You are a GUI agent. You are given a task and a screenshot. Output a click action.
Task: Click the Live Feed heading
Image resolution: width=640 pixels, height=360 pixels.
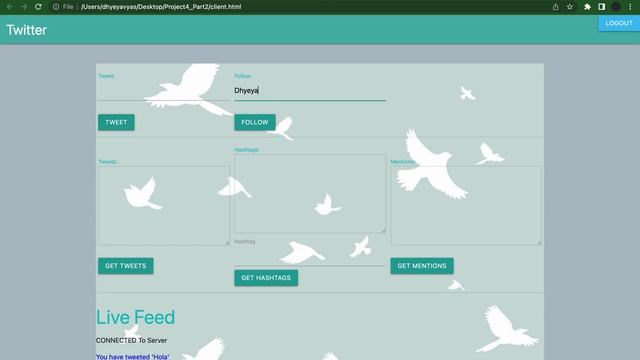[136, 317]
